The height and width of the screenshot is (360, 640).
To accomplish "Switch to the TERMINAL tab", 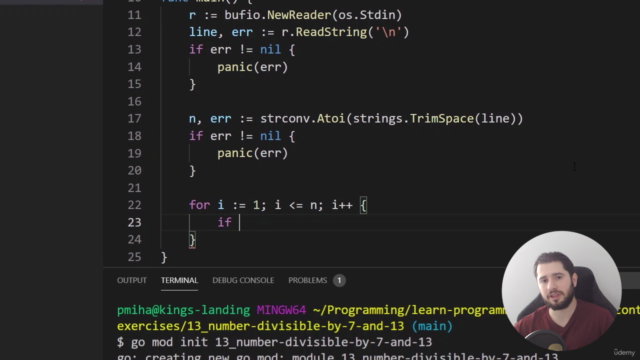I will click(179, 280).
